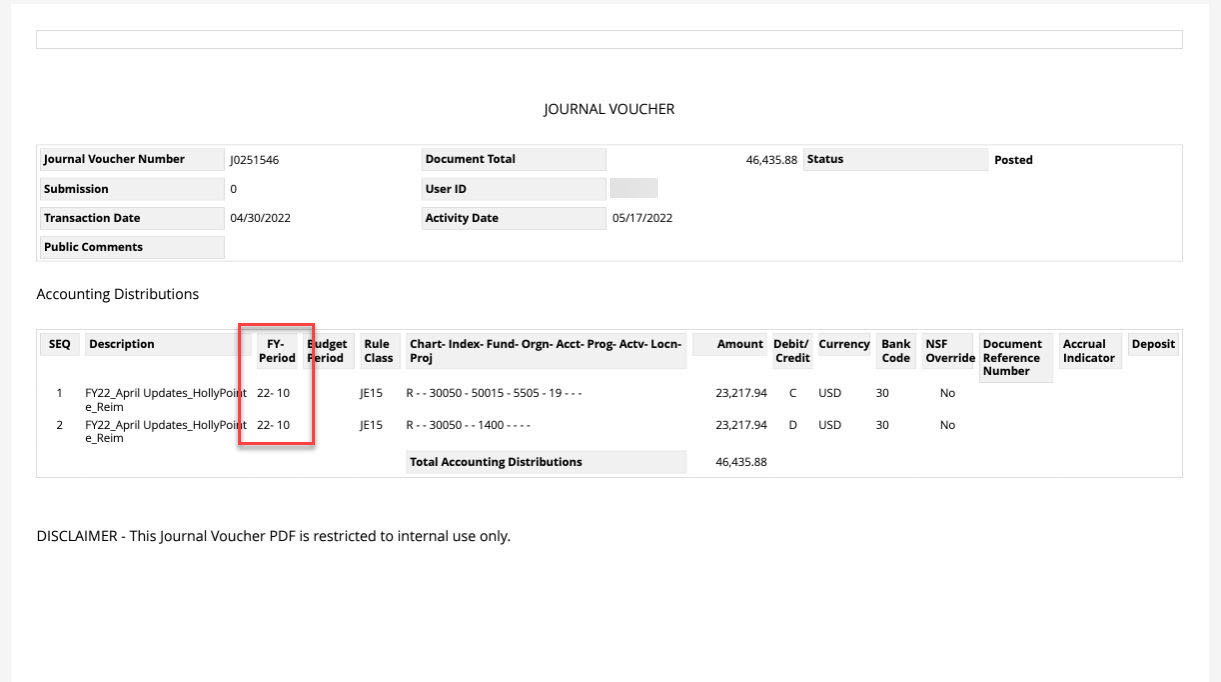
Task: Click the FY-Period column header
Action: (276, 351)
